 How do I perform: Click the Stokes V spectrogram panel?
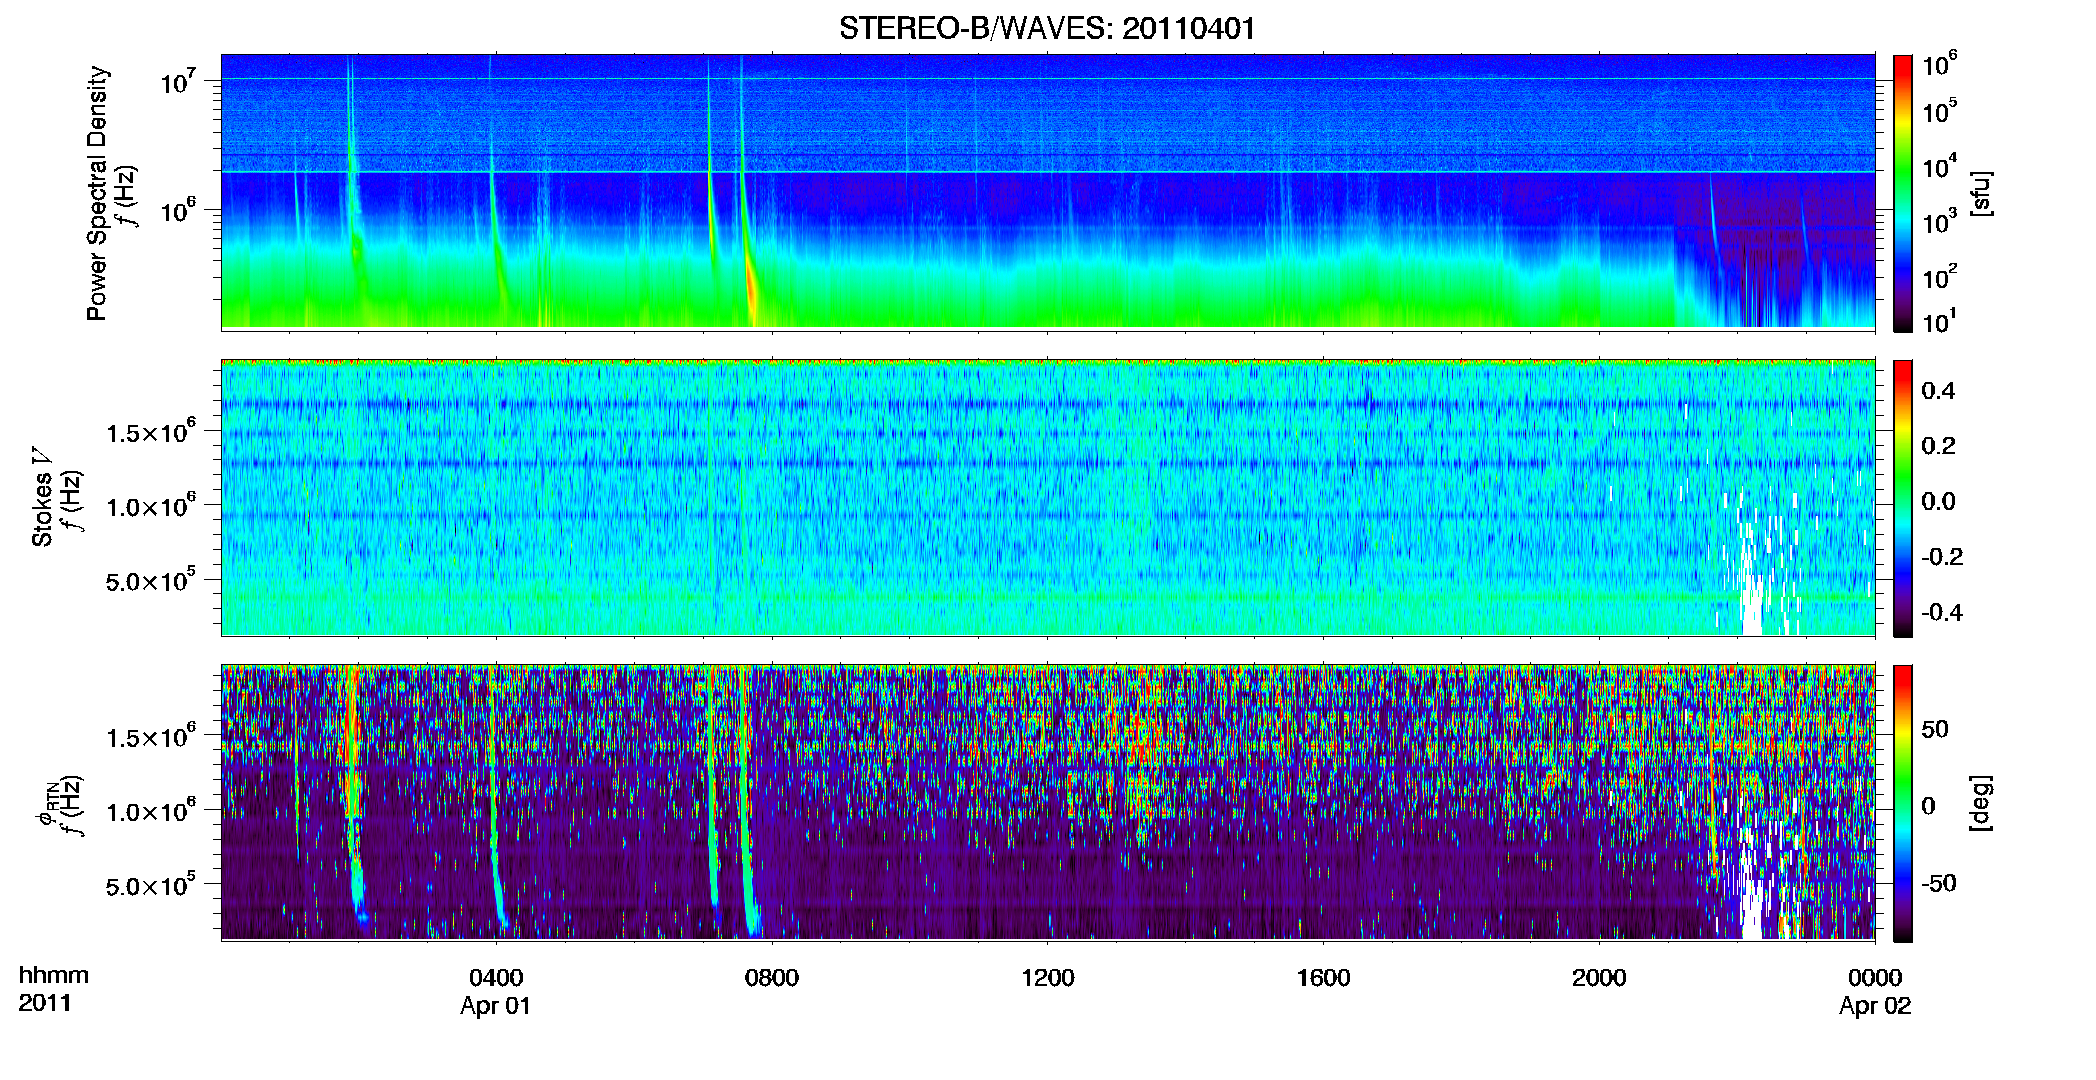[x=1048, y=497]
